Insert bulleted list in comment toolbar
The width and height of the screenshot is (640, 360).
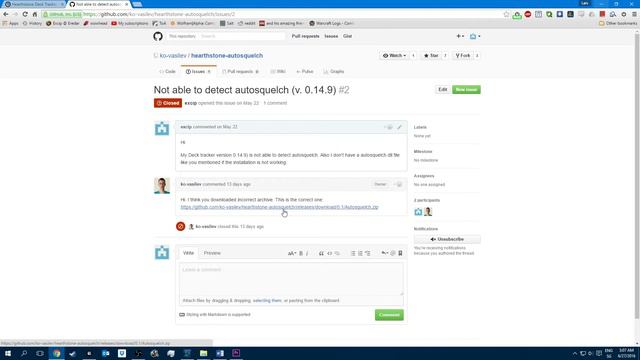click(x=353, y=253)
